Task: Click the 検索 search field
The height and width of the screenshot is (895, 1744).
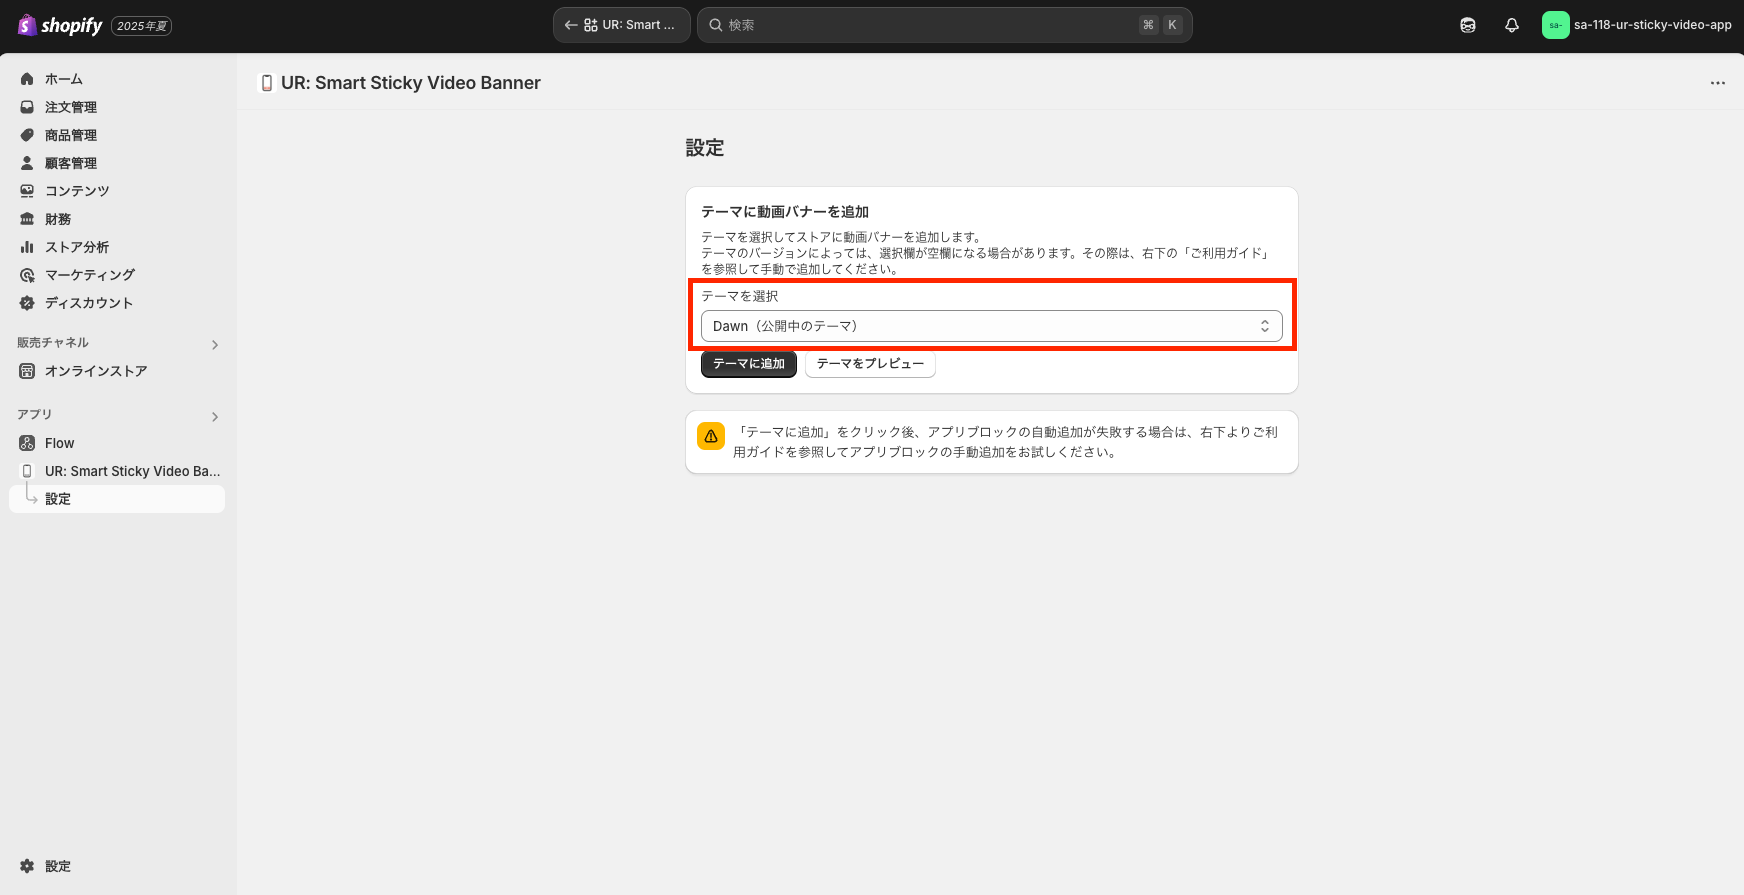Action: [x=930, y=25]
